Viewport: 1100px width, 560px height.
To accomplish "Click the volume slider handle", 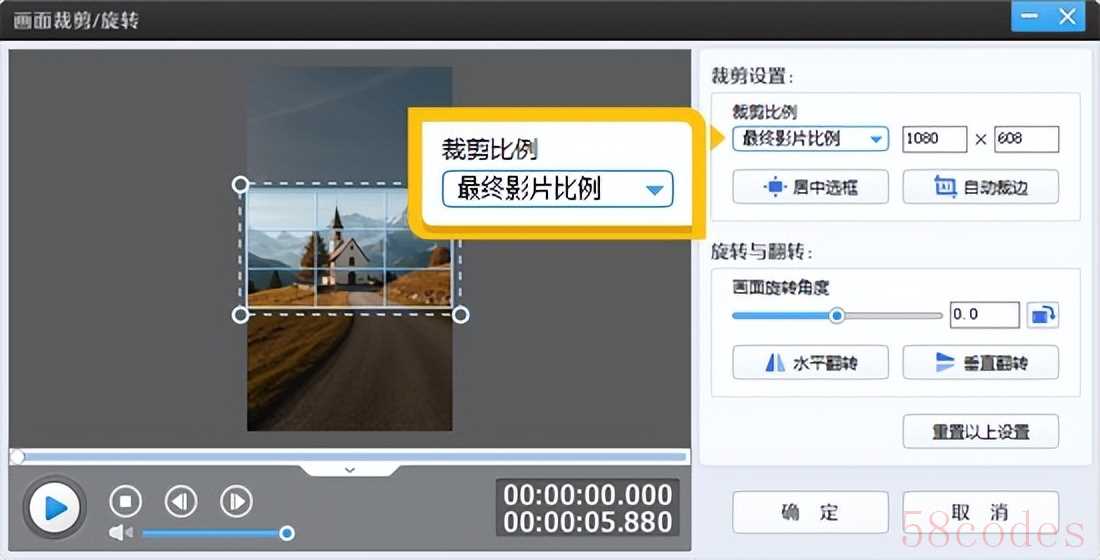I will point(287,533).
